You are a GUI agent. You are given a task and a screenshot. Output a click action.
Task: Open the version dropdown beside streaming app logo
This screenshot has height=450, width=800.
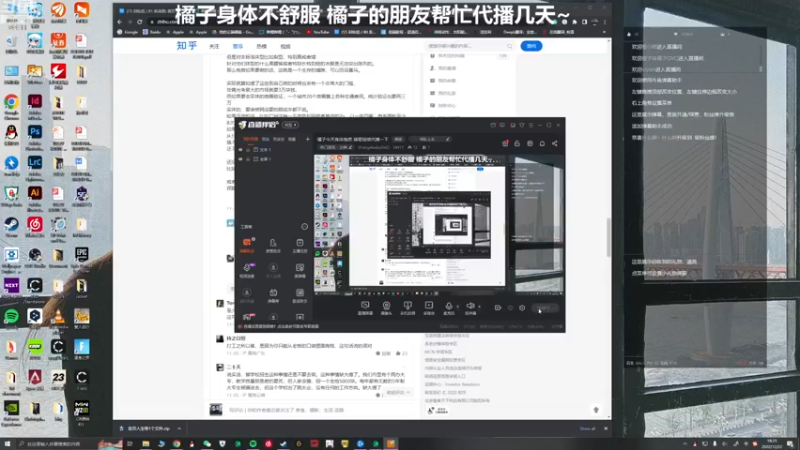point(291,125)
